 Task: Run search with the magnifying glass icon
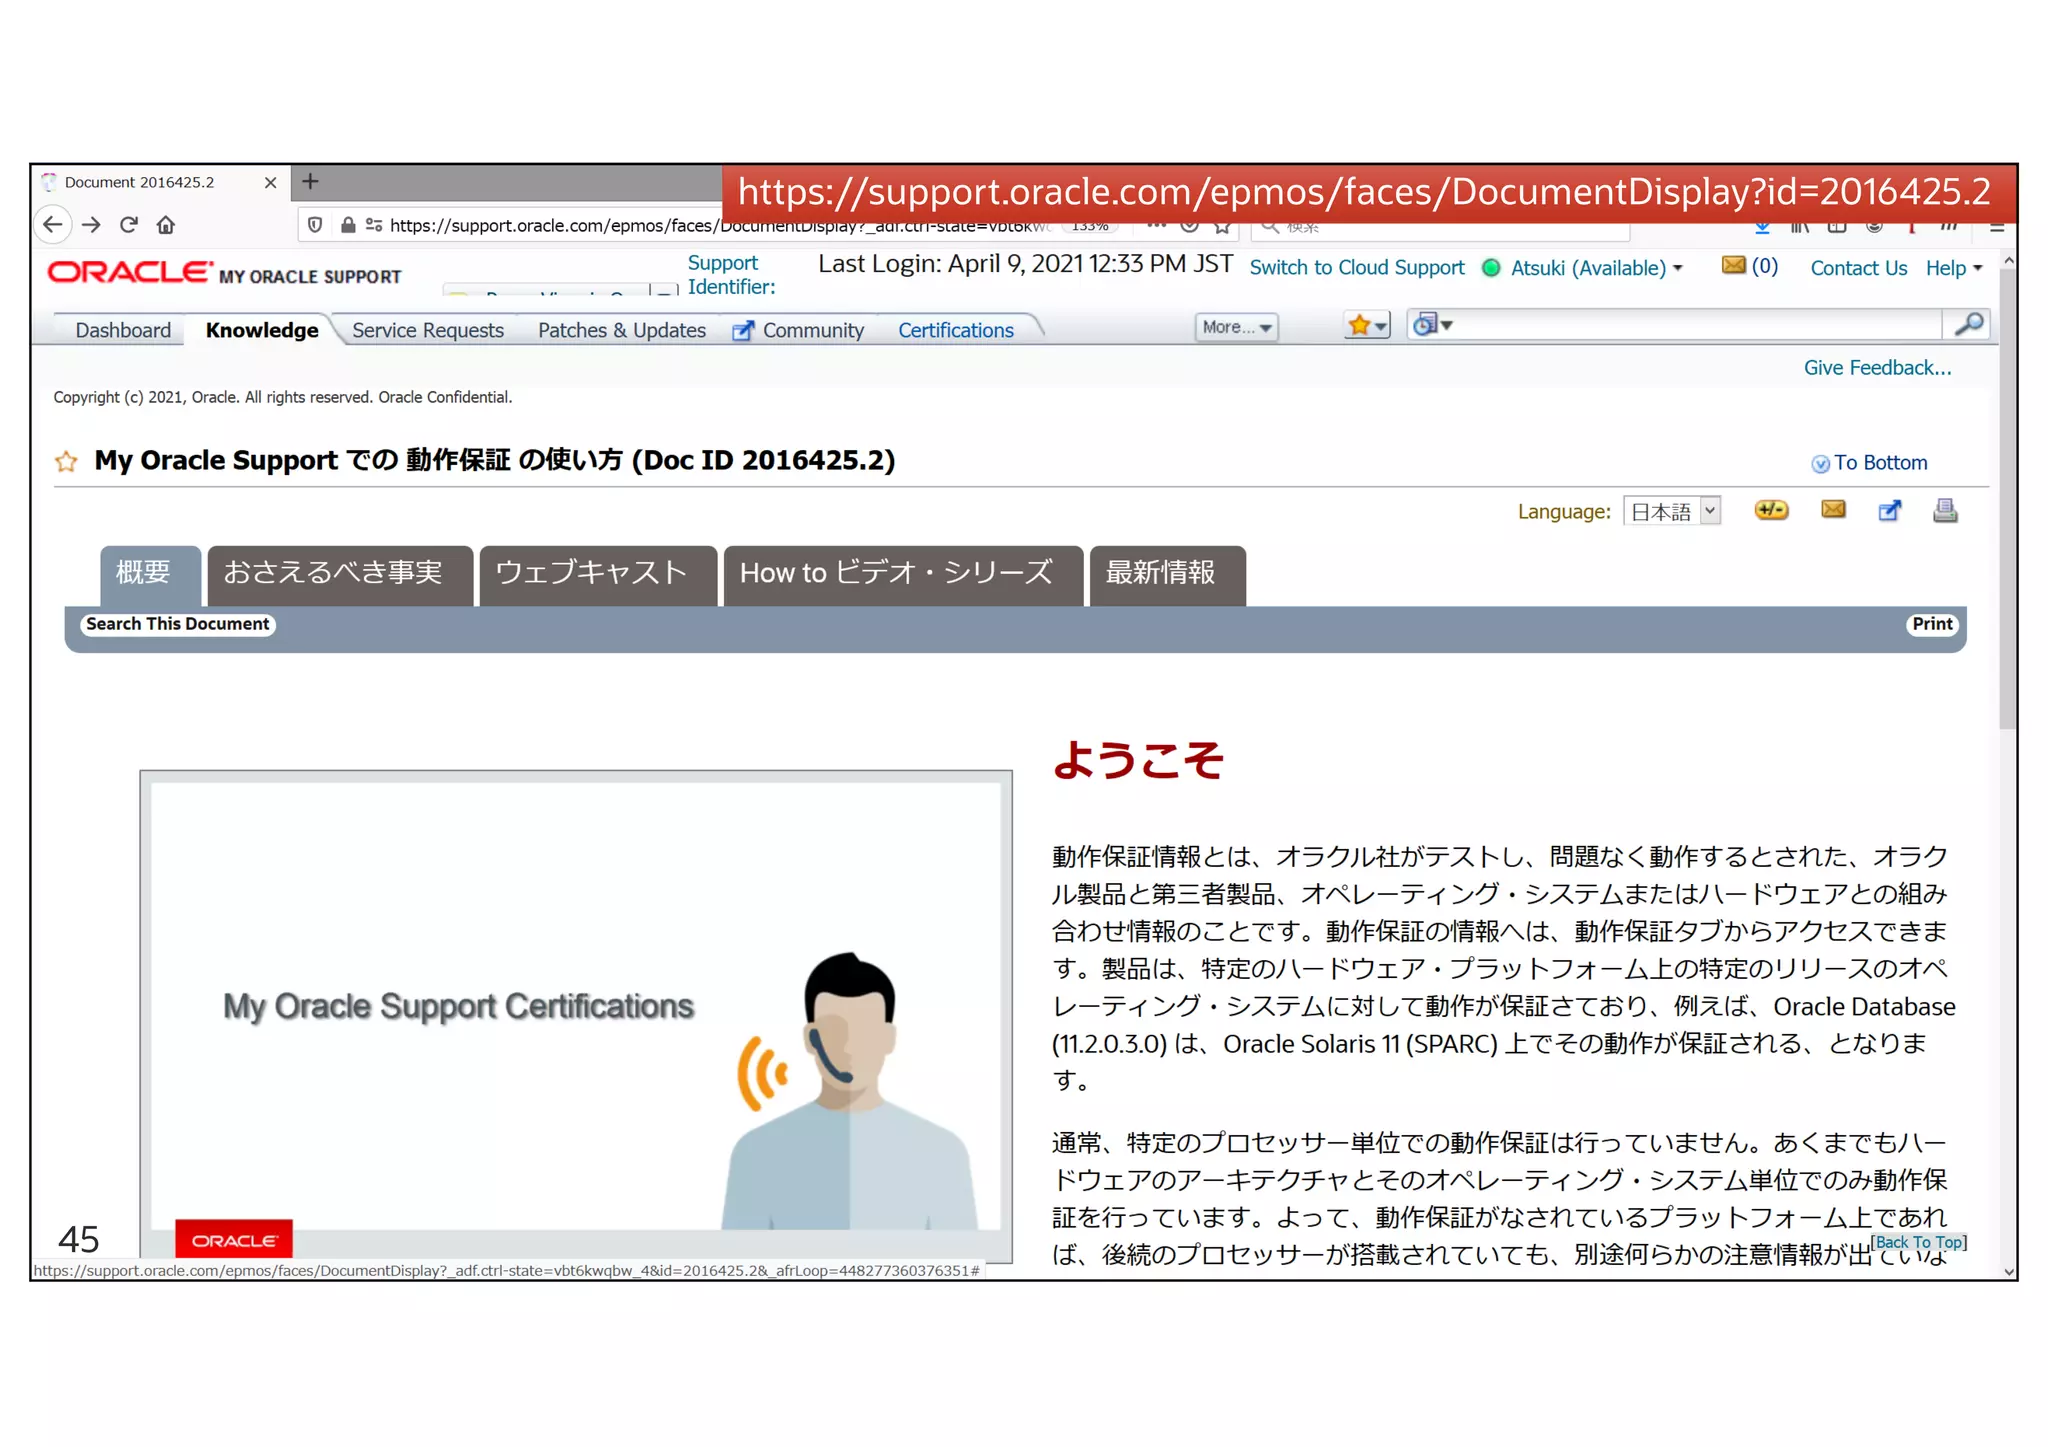(1967, 324)
